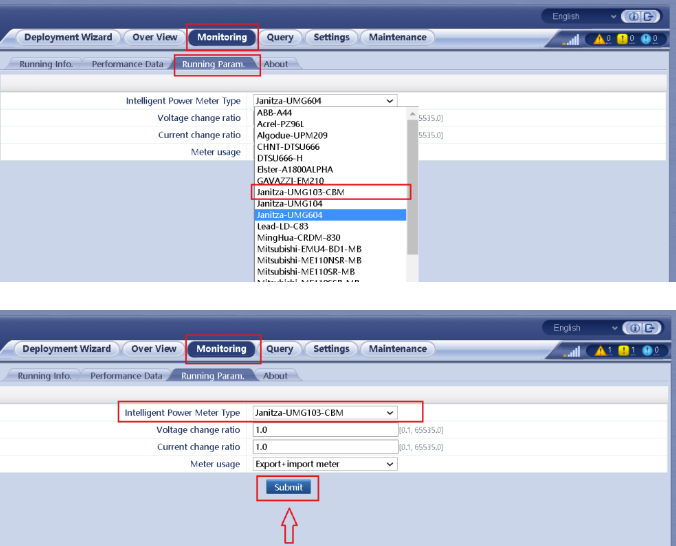Image resolution: width=676 pixels, height=546 pixels.
Task: Open Maintenance tab in bottom screenshot
Action: click(397, 348)
